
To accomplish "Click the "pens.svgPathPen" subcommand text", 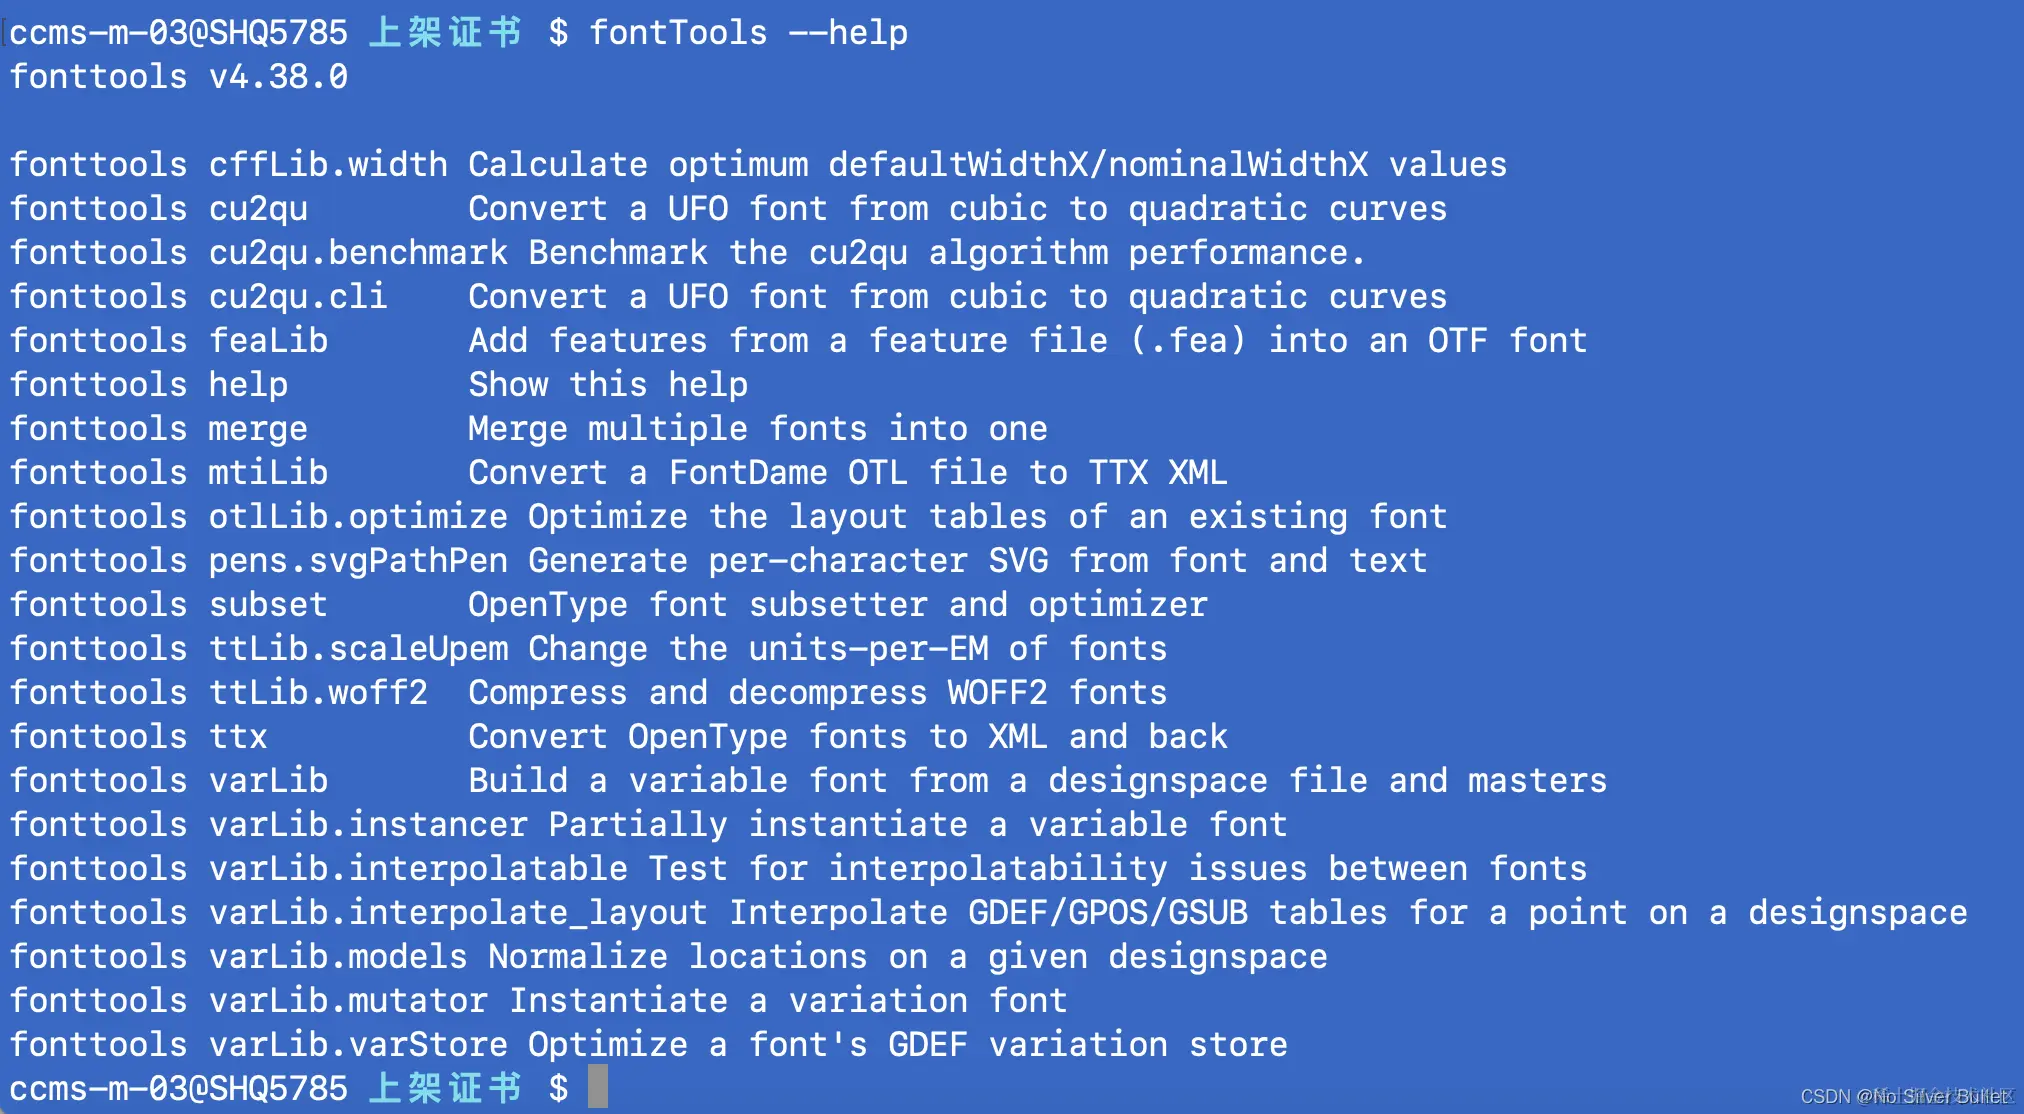I will point(358,561).
